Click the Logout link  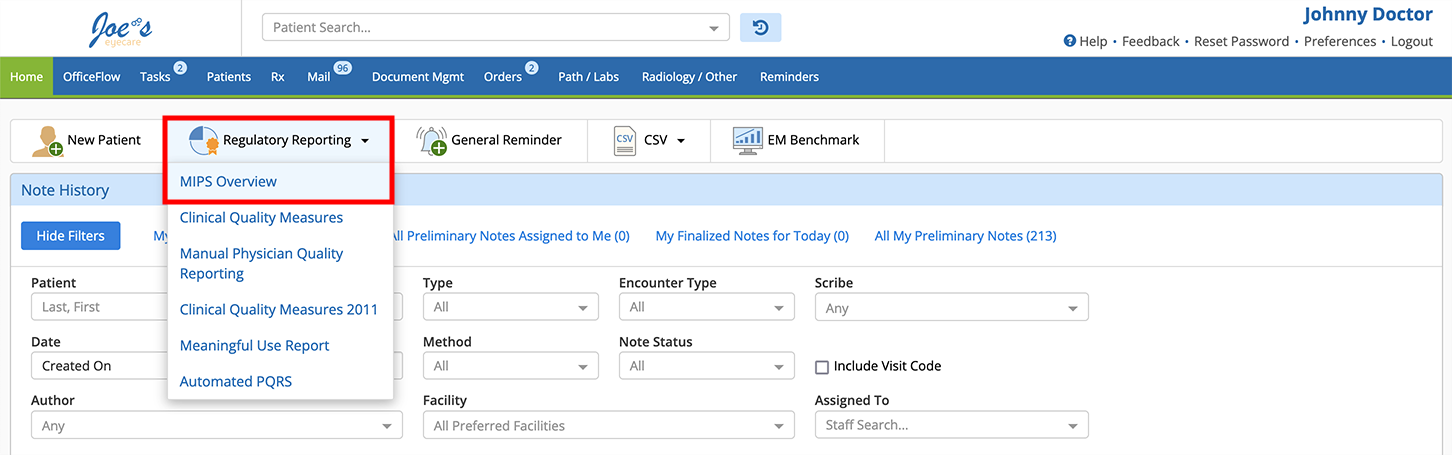pos(1411,42)
